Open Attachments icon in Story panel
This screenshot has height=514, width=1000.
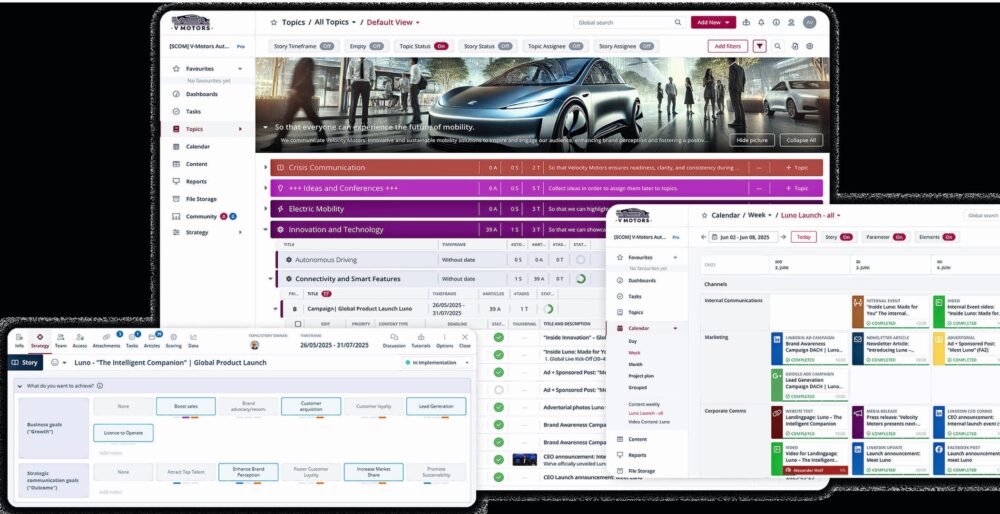pyautogui.click(x=106, y=337)
